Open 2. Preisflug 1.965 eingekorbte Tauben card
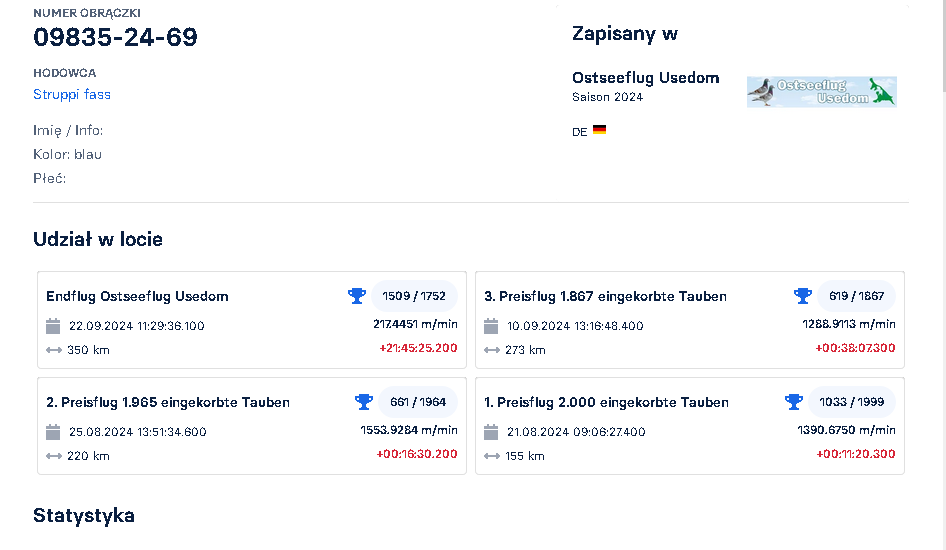946x550 pixels. tap(168, 402)
